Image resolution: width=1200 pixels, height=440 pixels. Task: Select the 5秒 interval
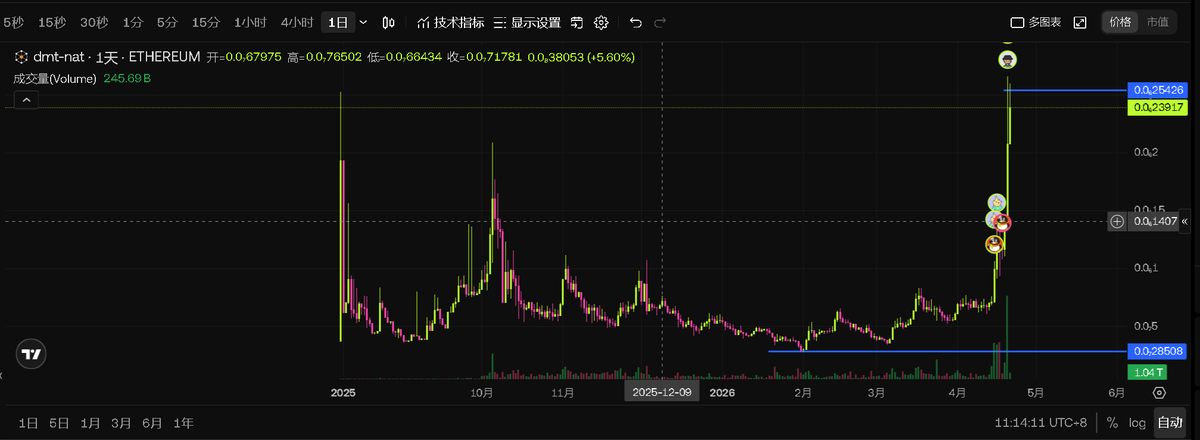[x=14, y=22]
